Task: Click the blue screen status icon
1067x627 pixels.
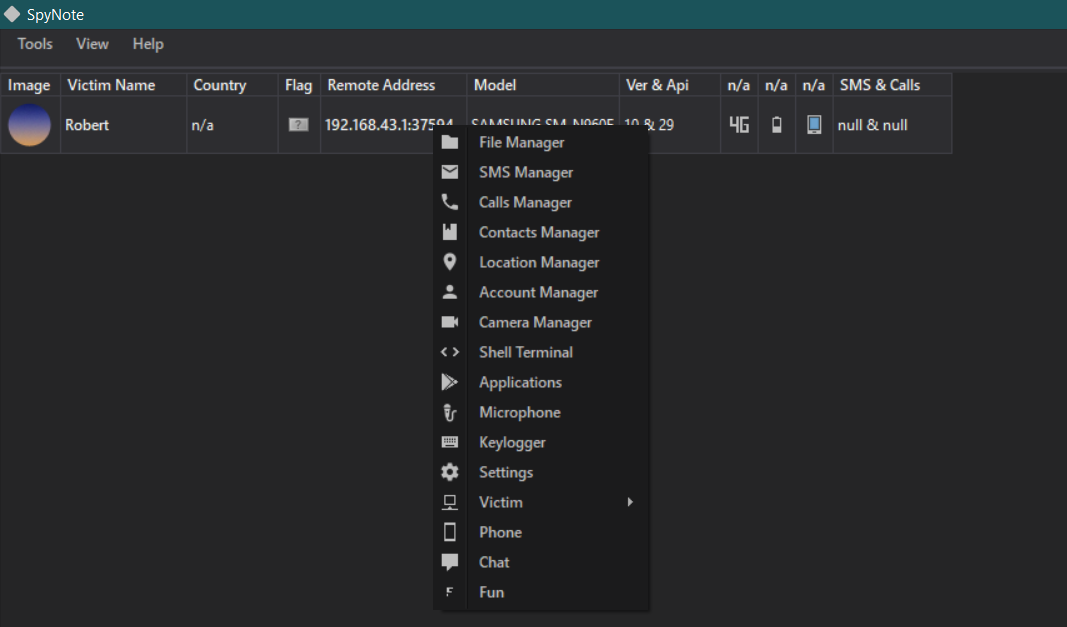Action: click(x=814, y=125)
